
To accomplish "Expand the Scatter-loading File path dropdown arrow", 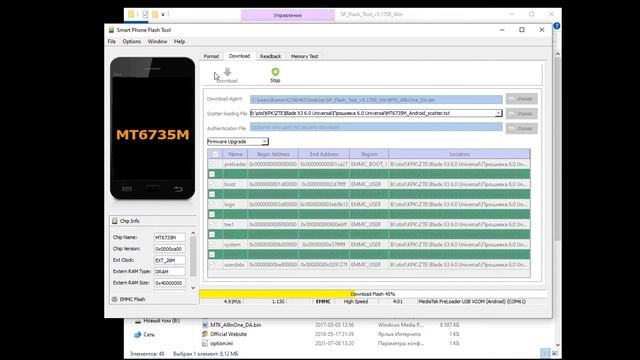I will [x=498, y=113].
